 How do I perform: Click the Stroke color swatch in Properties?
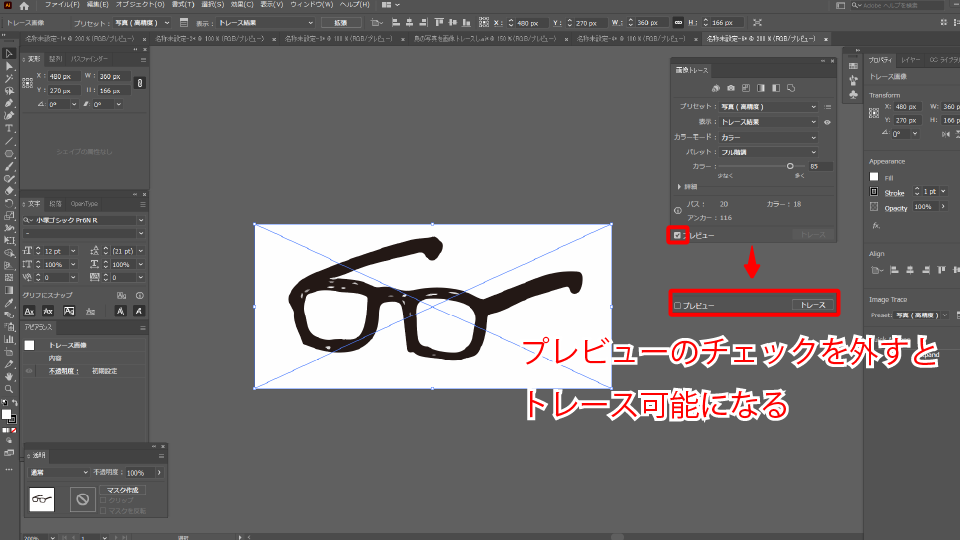click(x=874, y=192)
